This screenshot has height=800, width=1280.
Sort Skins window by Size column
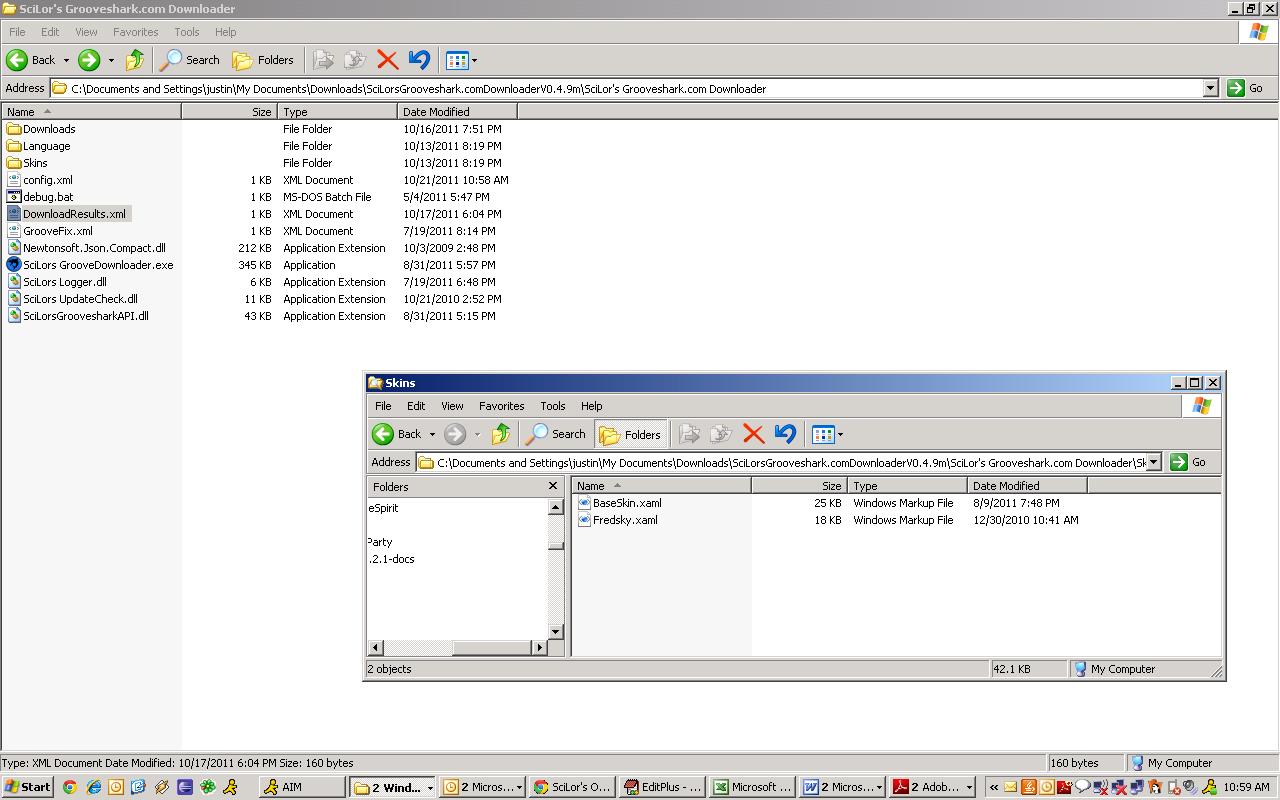pos(799,486)
